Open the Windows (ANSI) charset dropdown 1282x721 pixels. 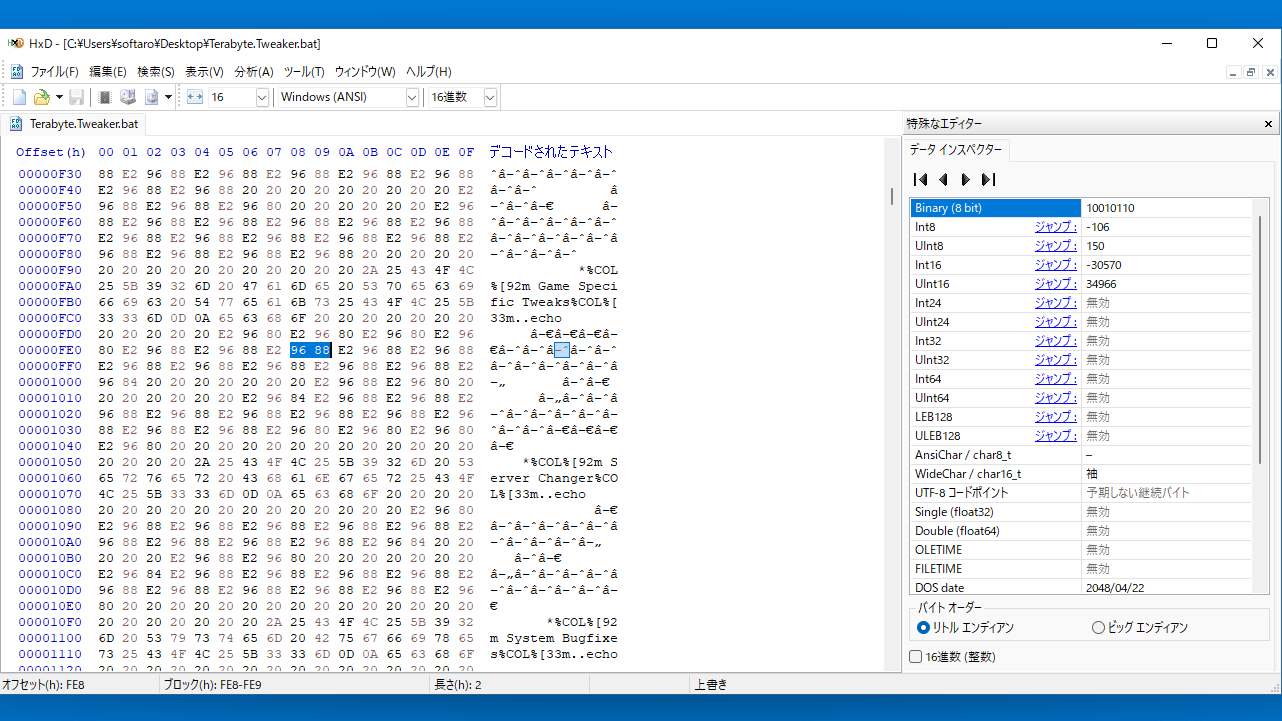pyautogui.click(x=412, y=97)
